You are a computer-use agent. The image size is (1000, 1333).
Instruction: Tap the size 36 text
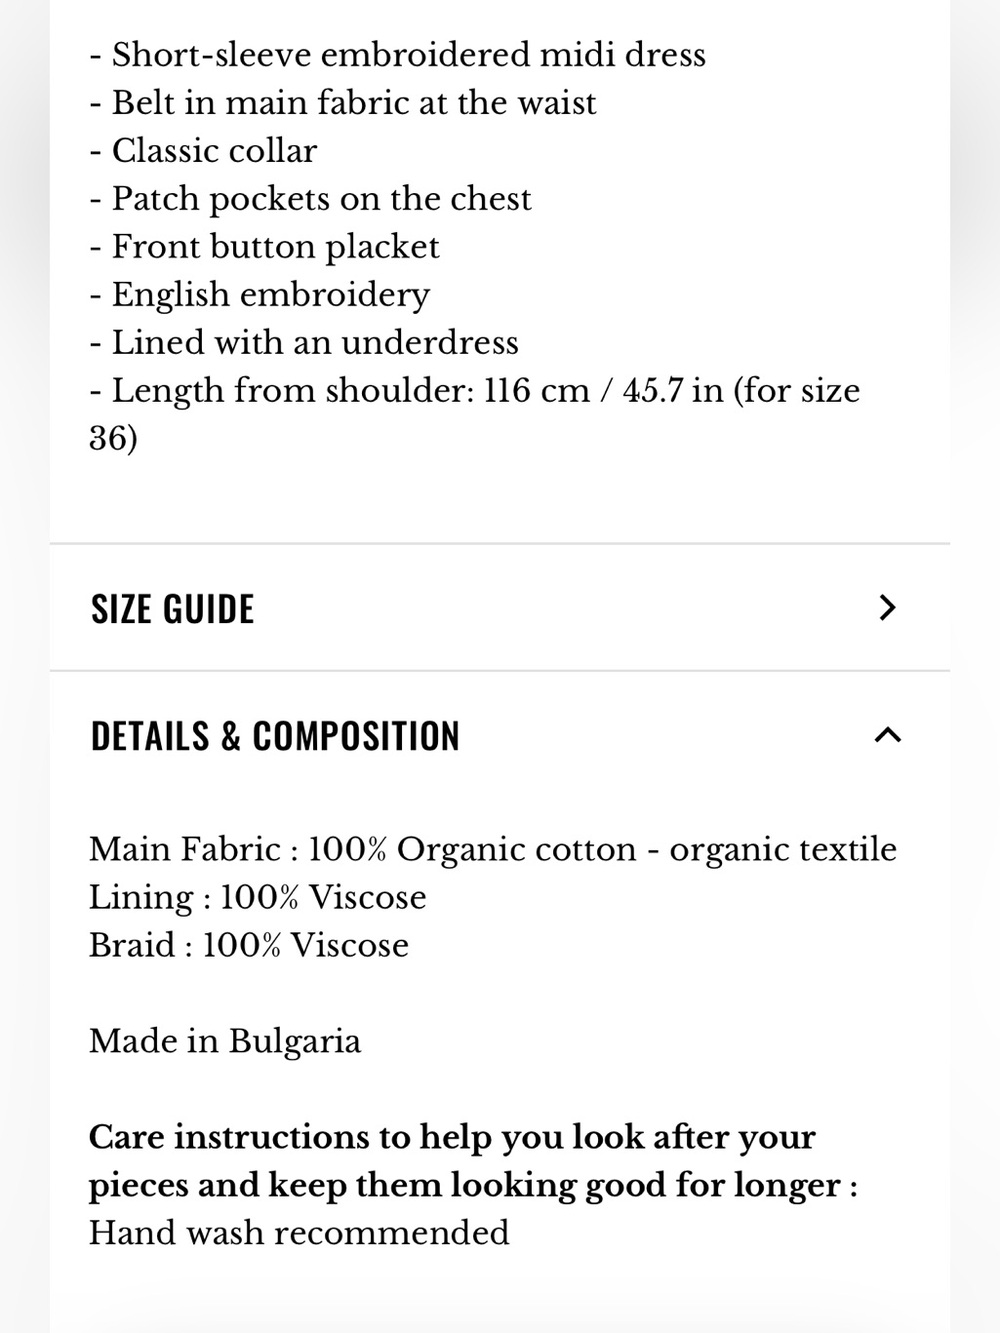[x=113, y=438]
